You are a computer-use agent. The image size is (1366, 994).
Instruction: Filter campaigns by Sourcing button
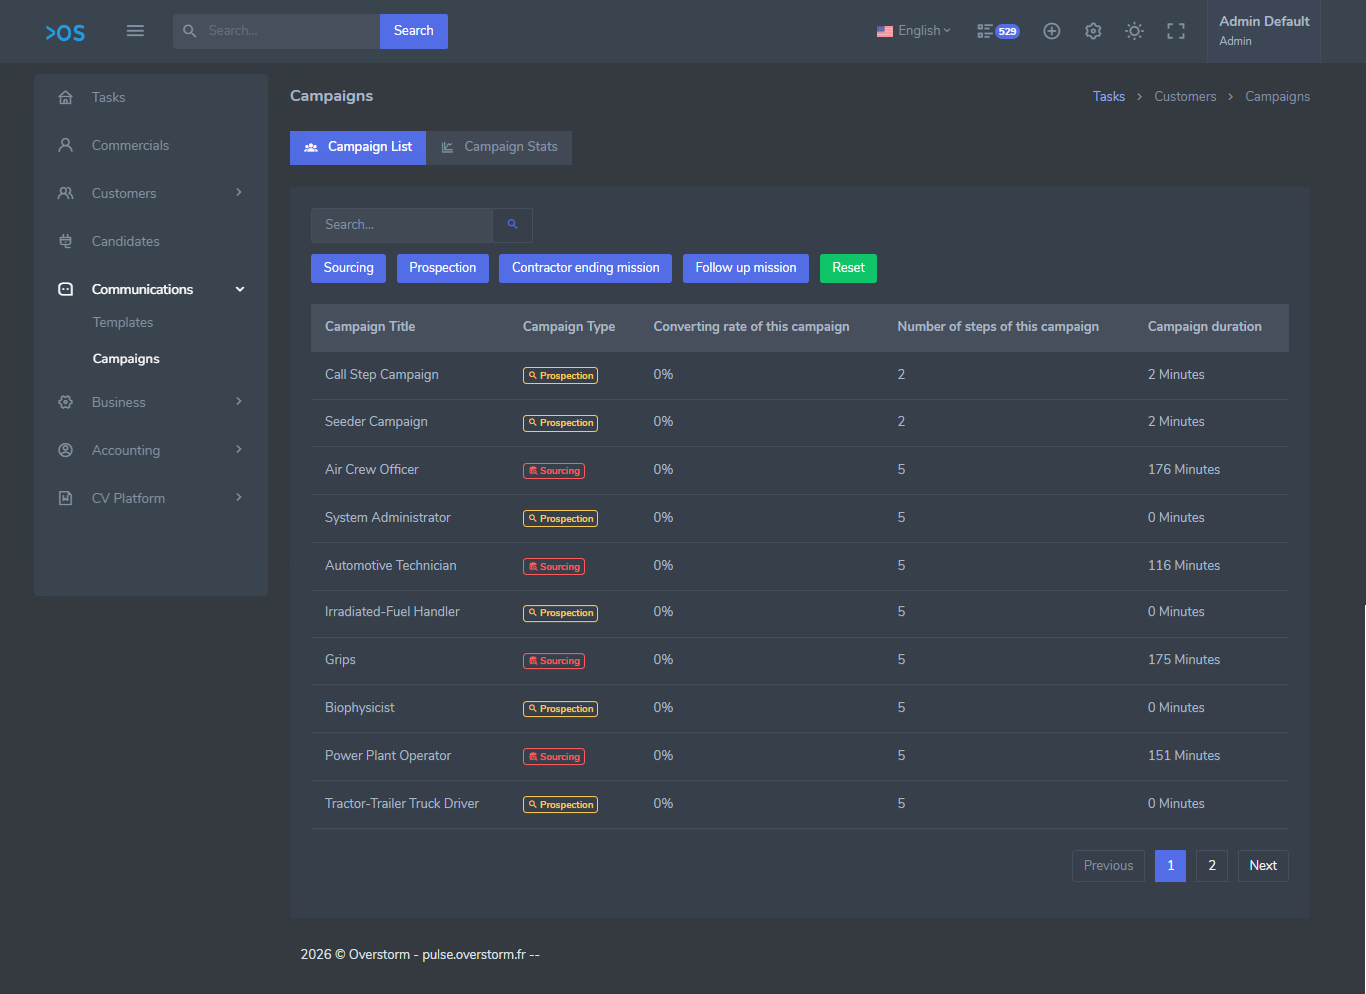(348, 268)
